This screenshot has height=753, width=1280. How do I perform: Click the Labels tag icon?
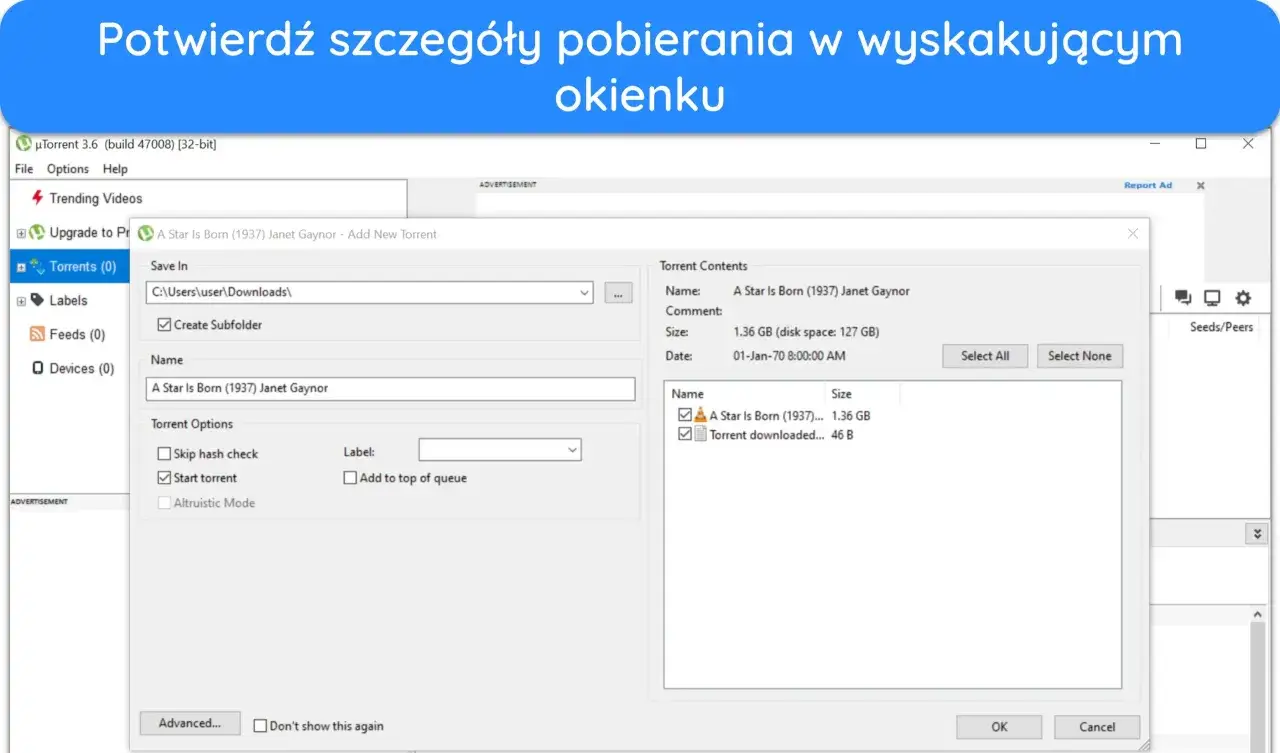point(38,300)
